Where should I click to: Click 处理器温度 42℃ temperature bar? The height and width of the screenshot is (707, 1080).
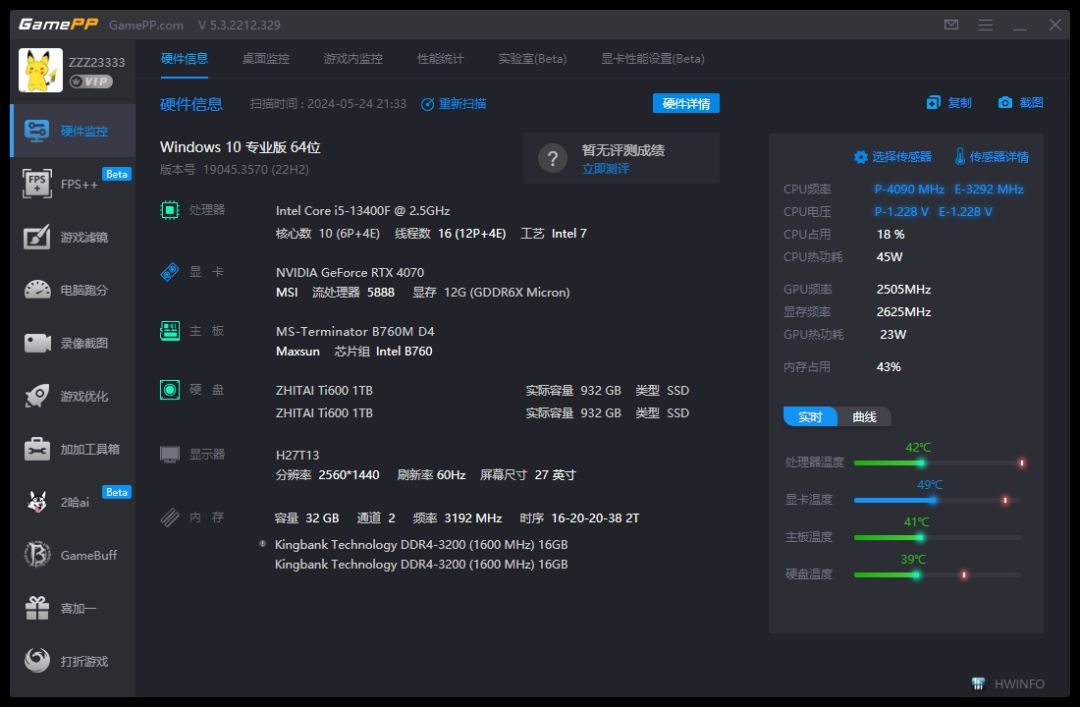coord(937,463)
